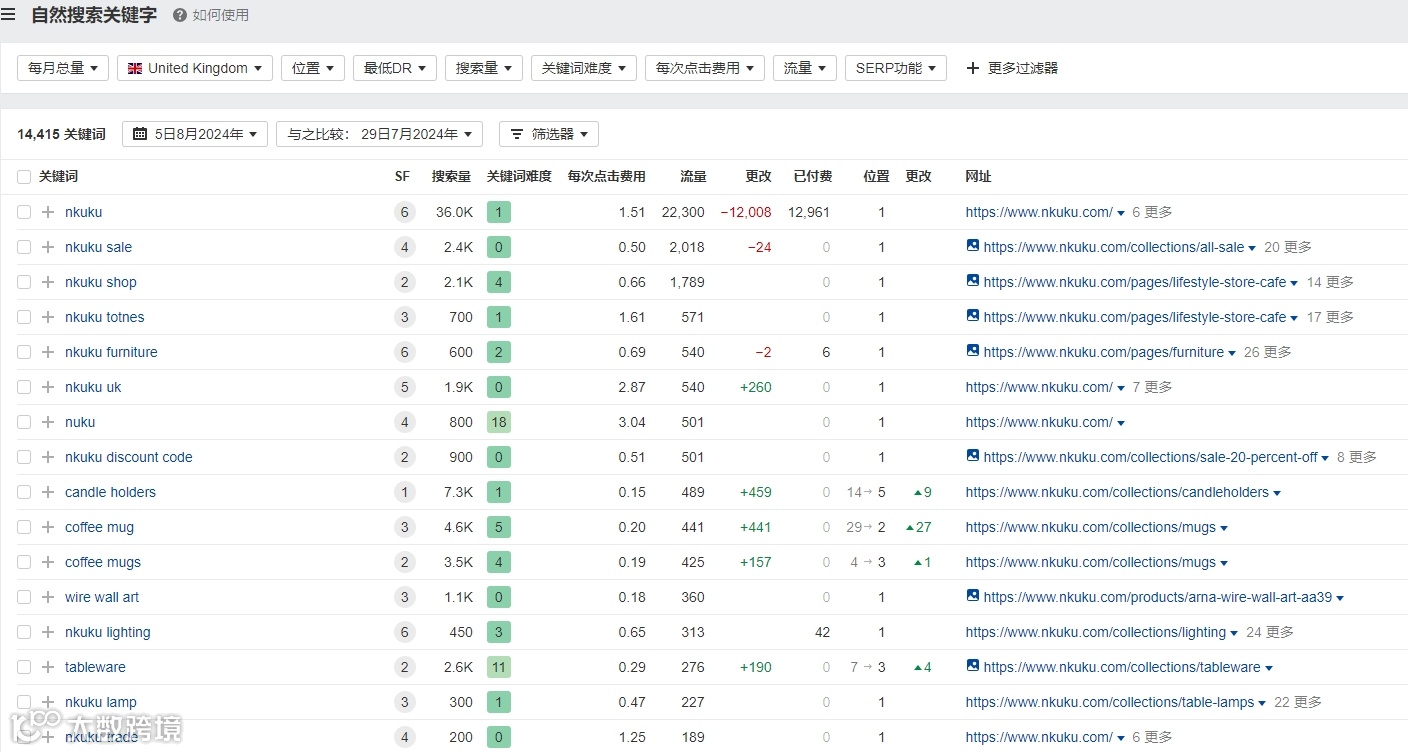Show 20 更多 URLs for nkuku sale
Viewport: 1408px width, 752px height.
tap(1288, 247)
